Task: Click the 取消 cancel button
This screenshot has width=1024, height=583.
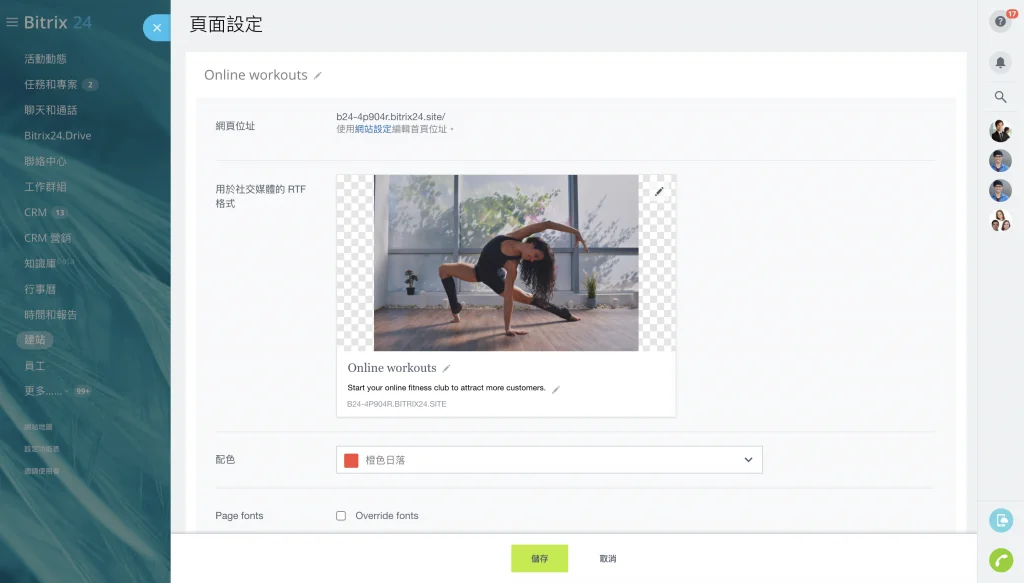Action: (608, 559)
